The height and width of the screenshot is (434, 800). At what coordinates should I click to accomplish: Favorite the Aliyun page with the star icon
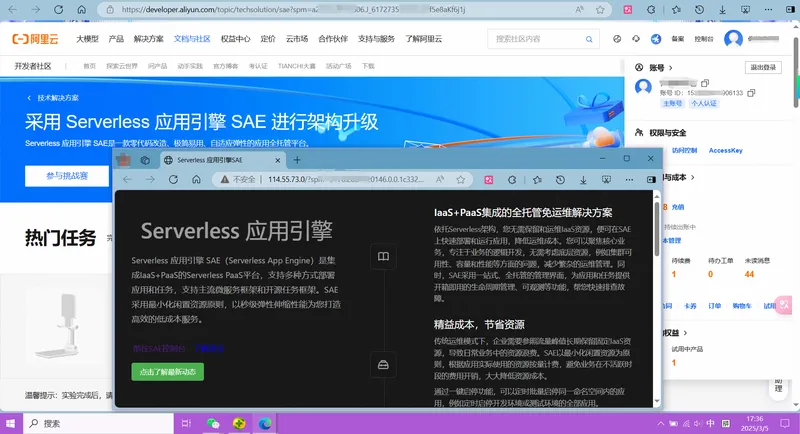[601, 10]
